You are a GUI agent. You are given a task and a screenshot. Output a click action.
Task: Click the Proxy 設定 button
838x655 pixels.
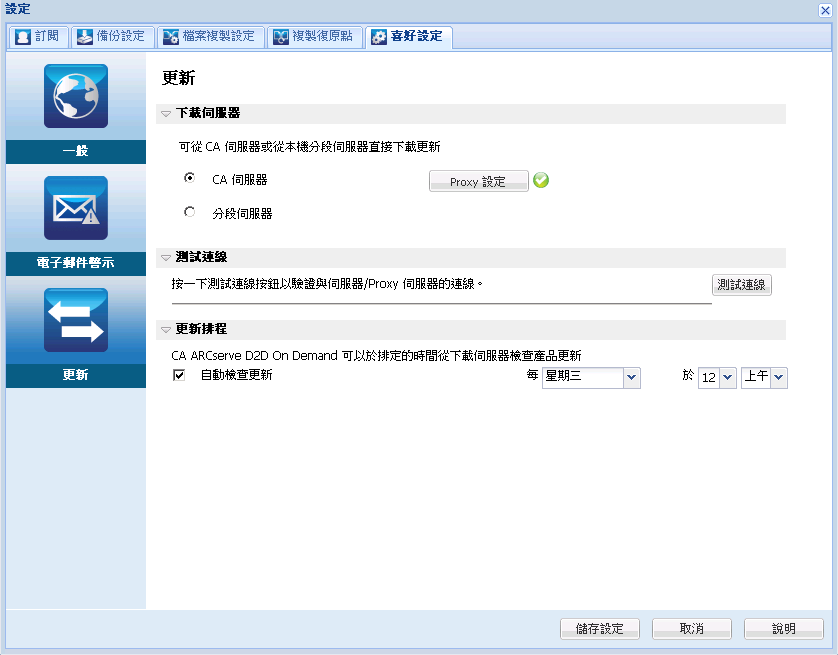478,181
